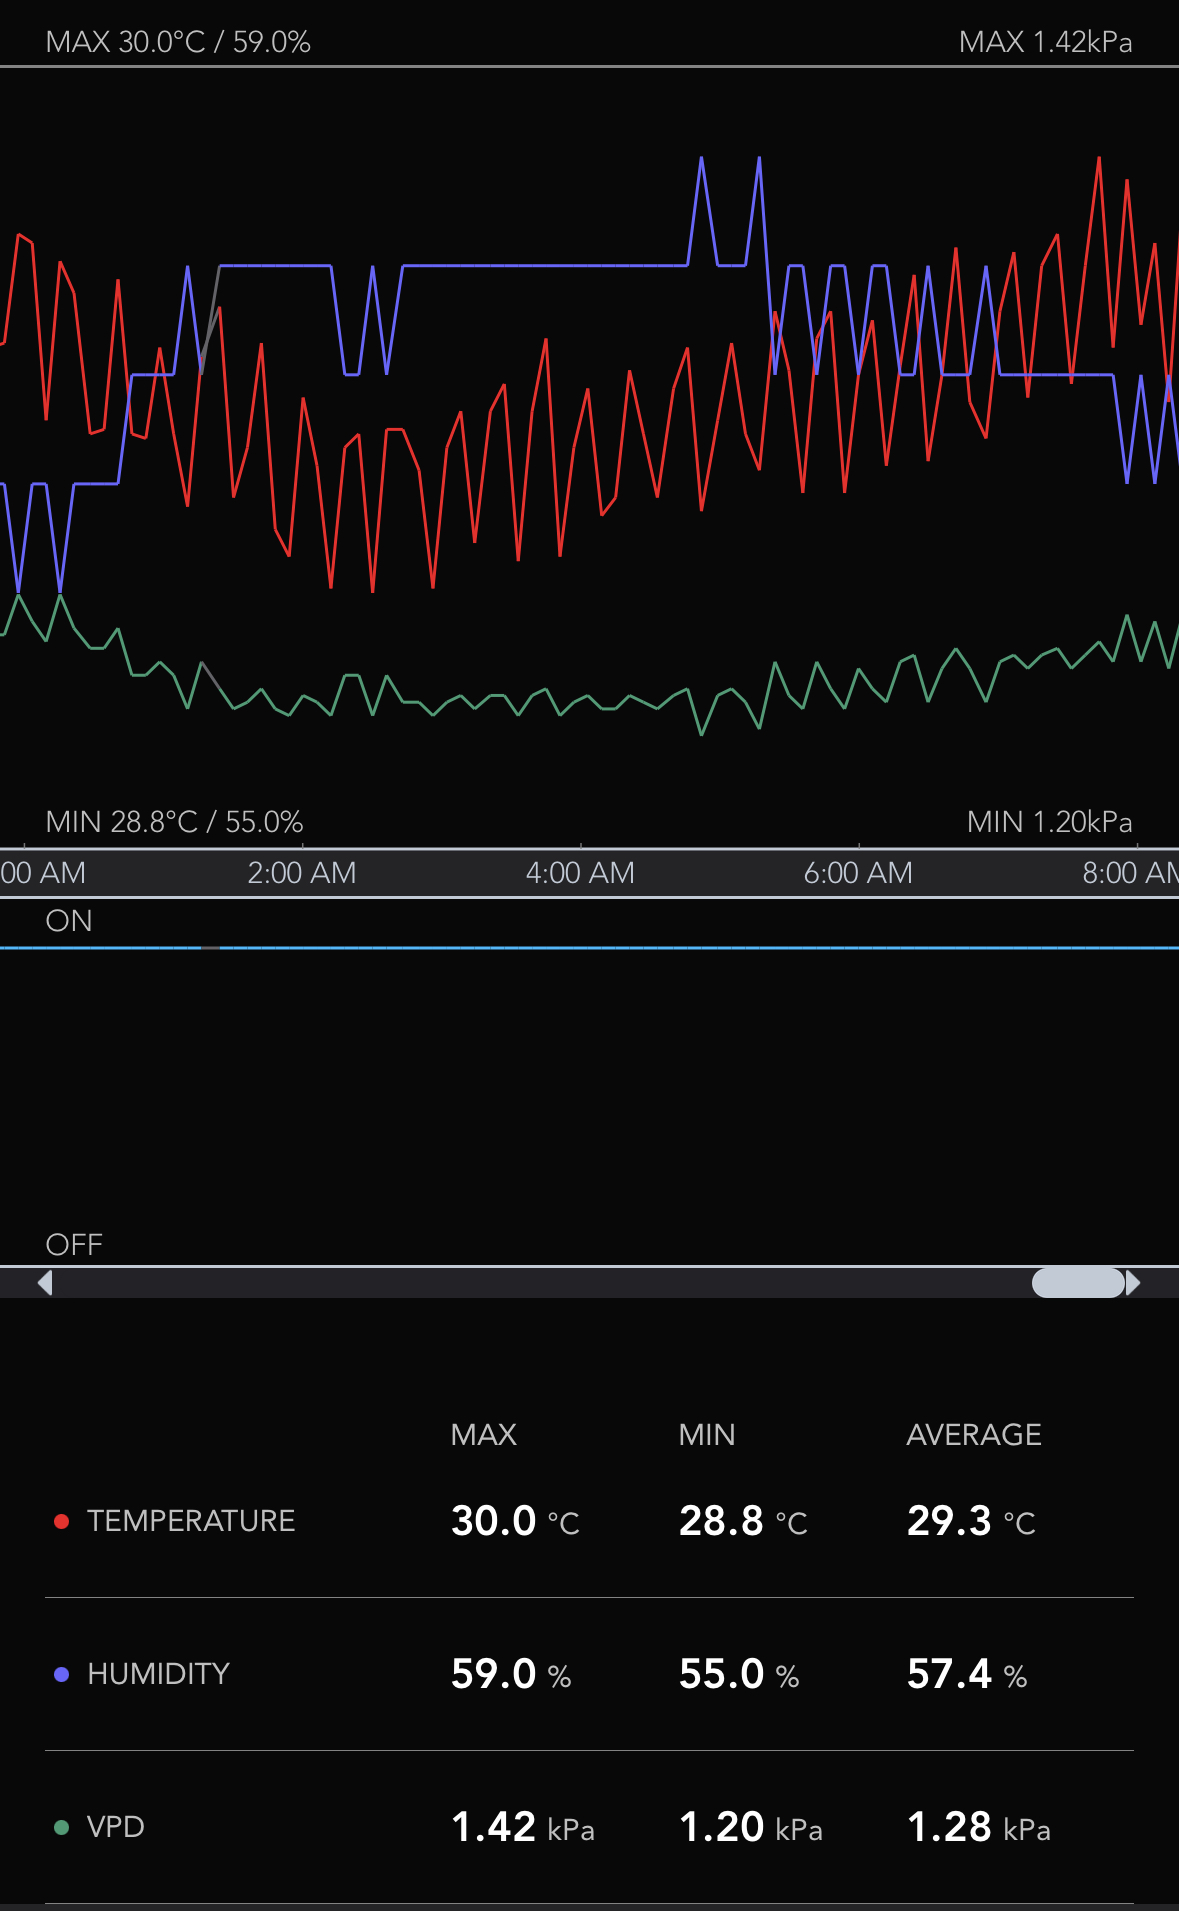
Task: Toggle the red Temperature legend dot
Action: click(61, 1521)
